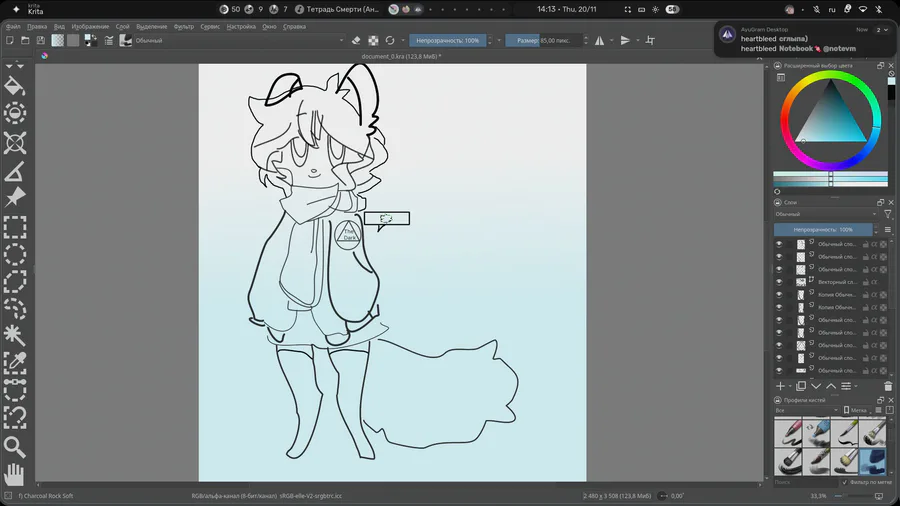Open the fill gradients button
Screen dimensions: 900x506
(x=58, y=40)
